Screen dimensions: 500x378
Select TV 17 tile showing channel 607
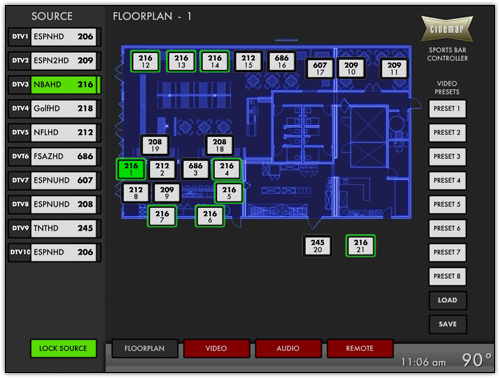pyautogui.click(x=320, y=68)
